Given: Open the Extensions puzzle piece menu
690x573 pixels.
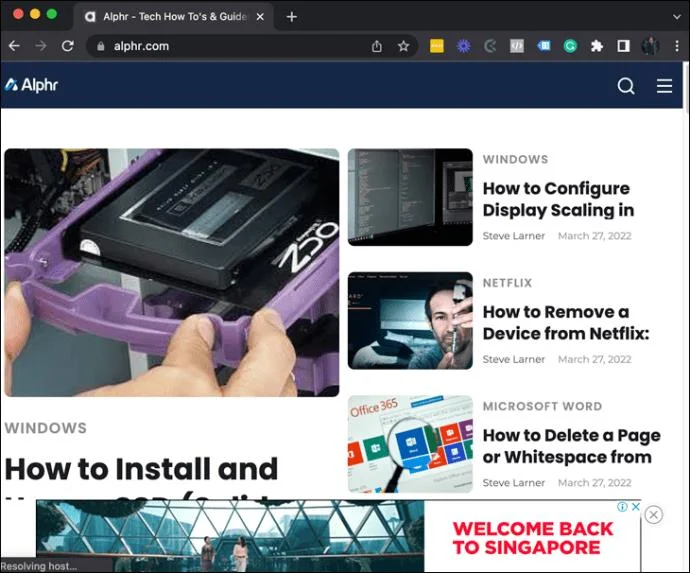Looking at the screenshot, I should click(597, 46).
